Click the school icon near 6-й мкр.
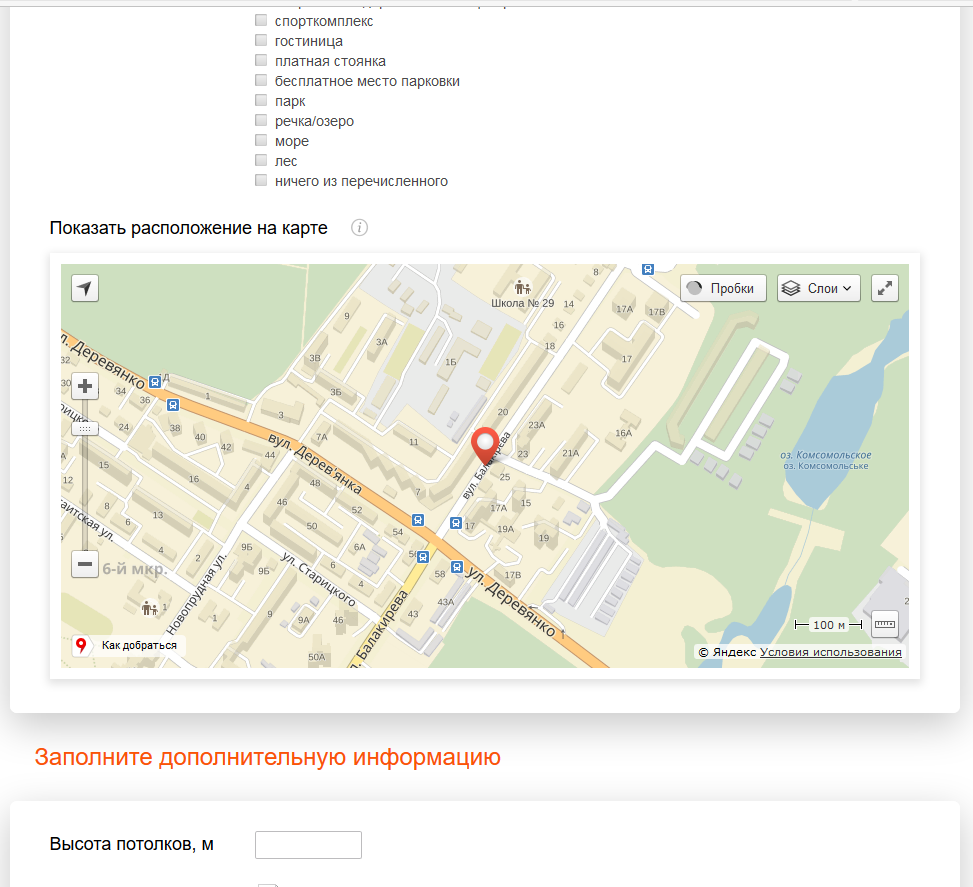This screenshot has height=887, width=973. pyautogui.click(x=149, y=608)
